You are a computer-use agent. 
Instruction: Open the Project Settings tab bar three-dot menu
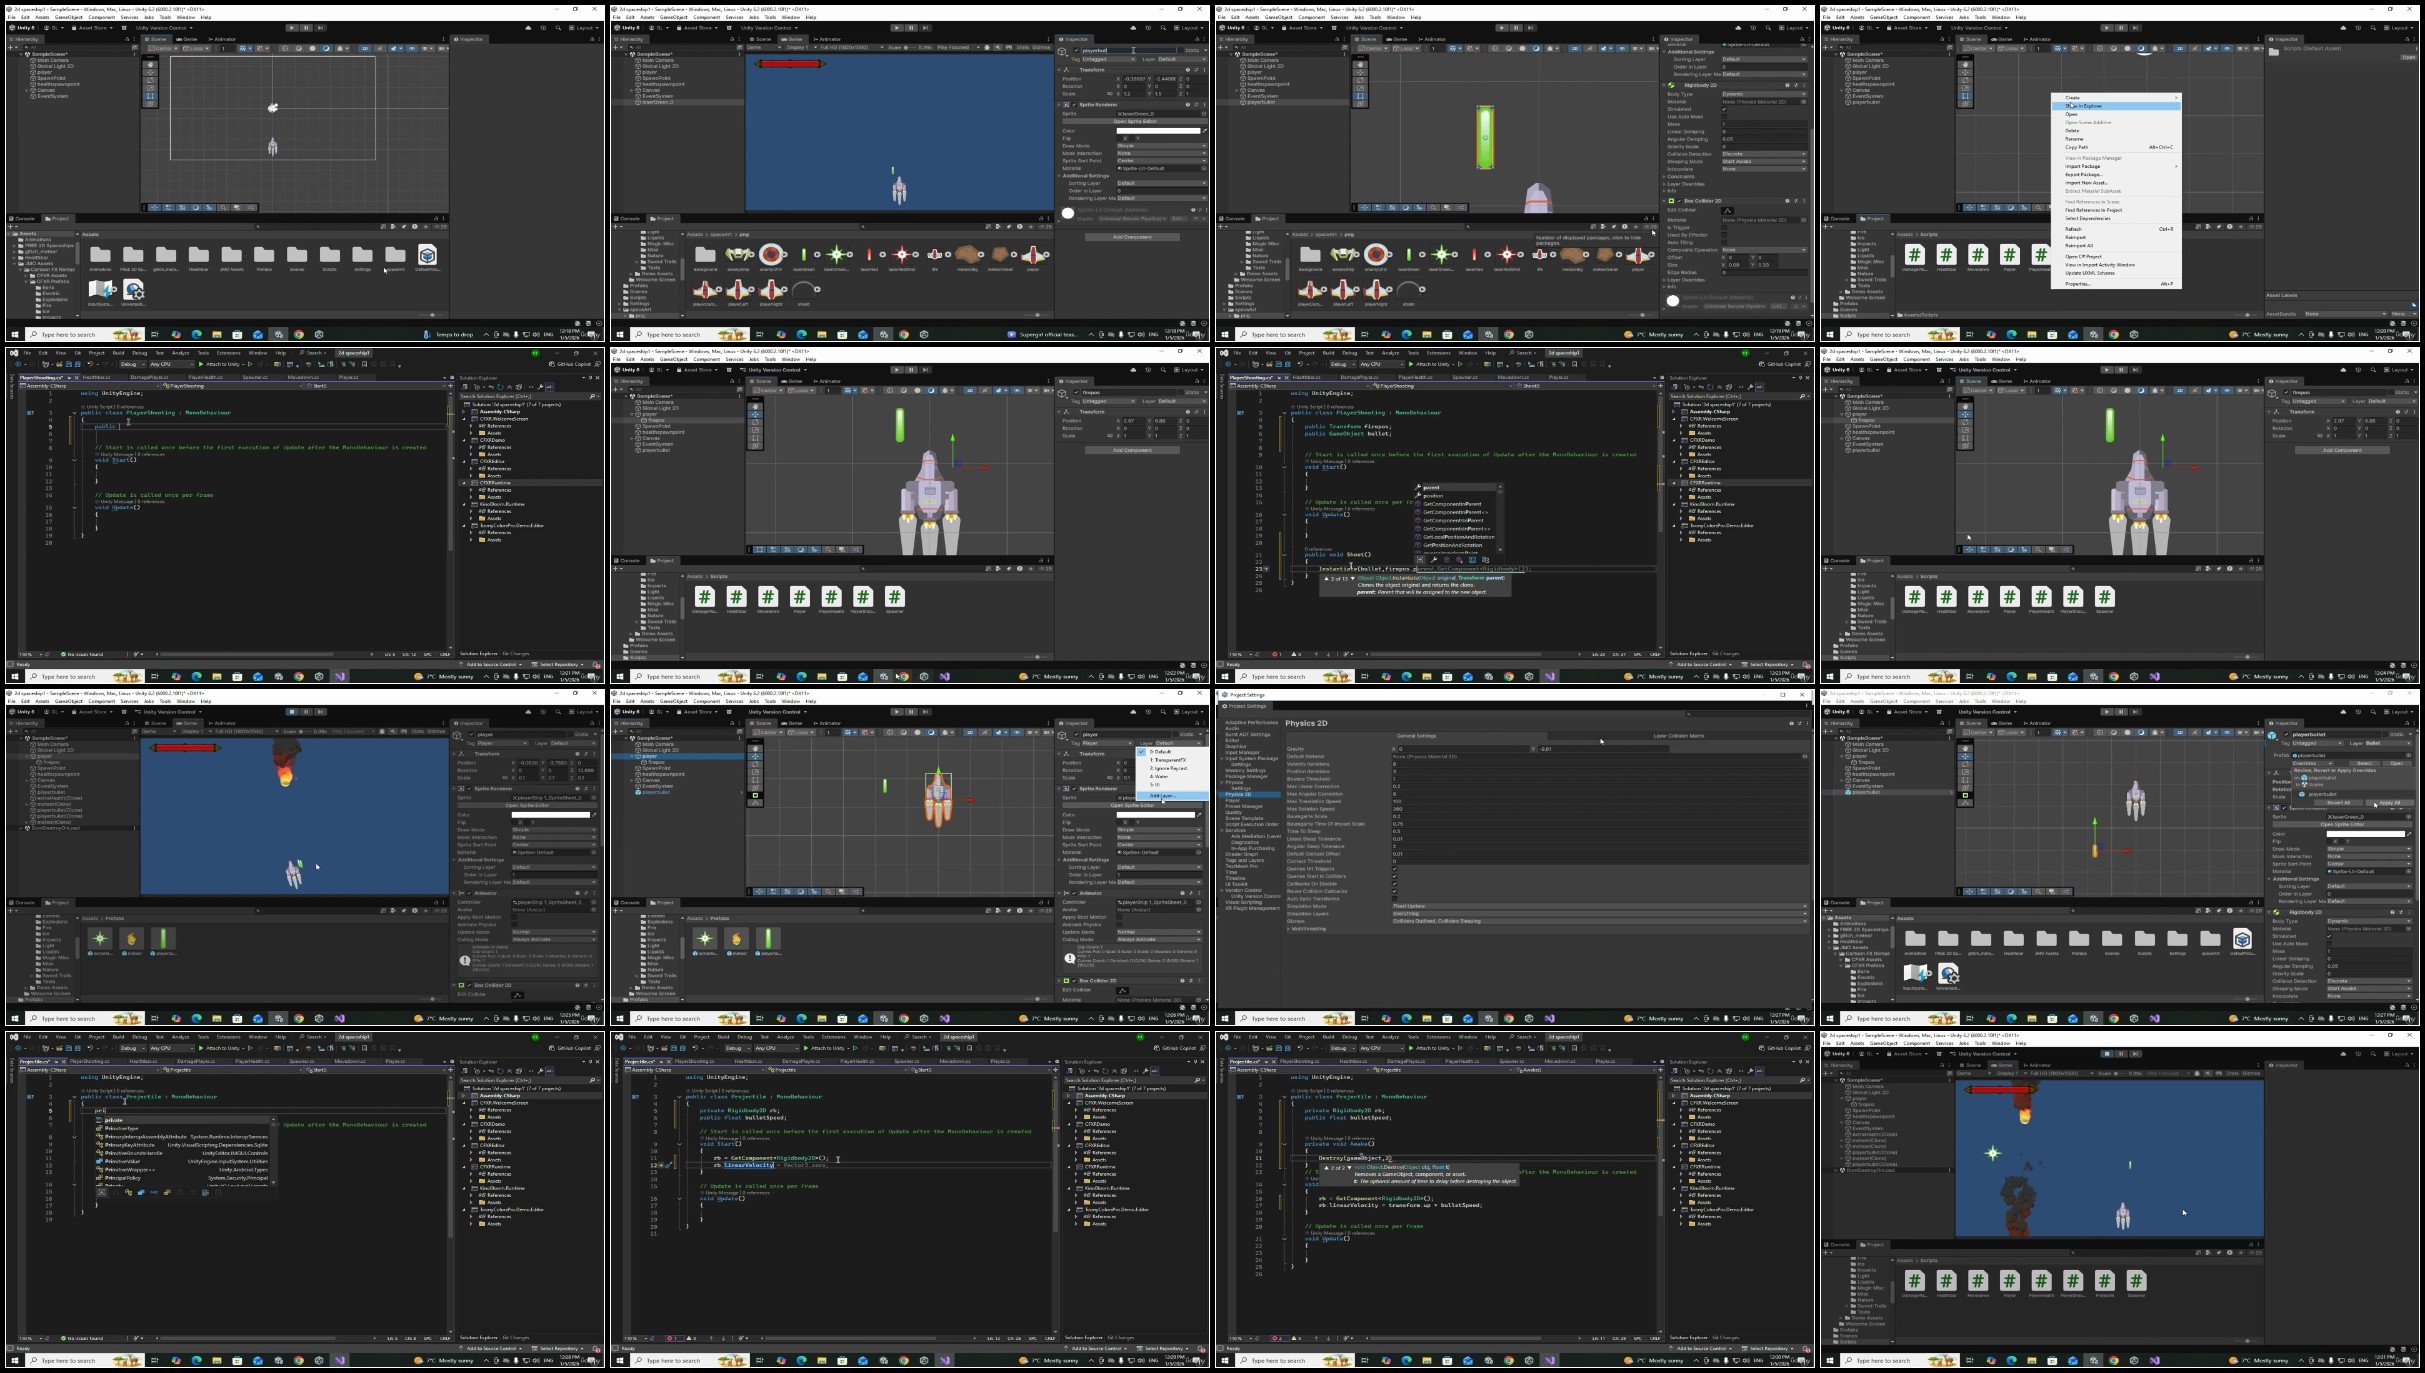pyautogui.click(x=1805, y=706)
